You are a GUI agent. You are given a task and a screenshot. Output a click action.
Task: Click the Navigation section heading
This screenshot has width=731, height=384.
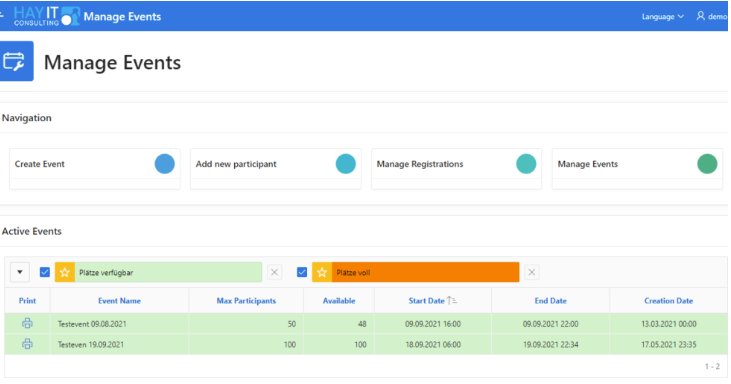coord(27,118)
